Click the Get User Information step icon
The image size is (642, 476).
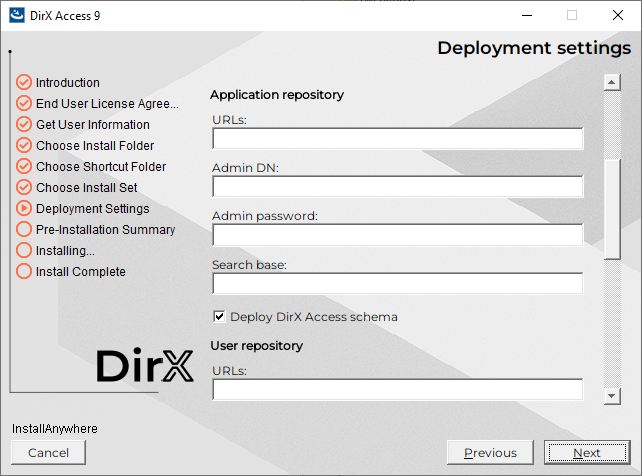pyautogui.click(x=24, y=125)
